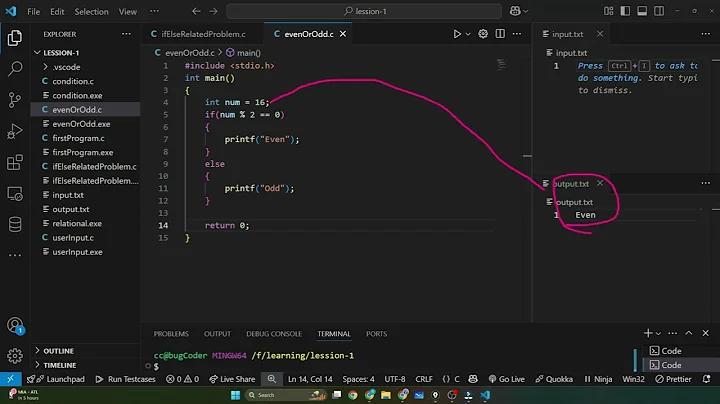This screenshot has width=720, height=404.
Task: Open the Explorer view in activity bar
Action: click(15, 38)
